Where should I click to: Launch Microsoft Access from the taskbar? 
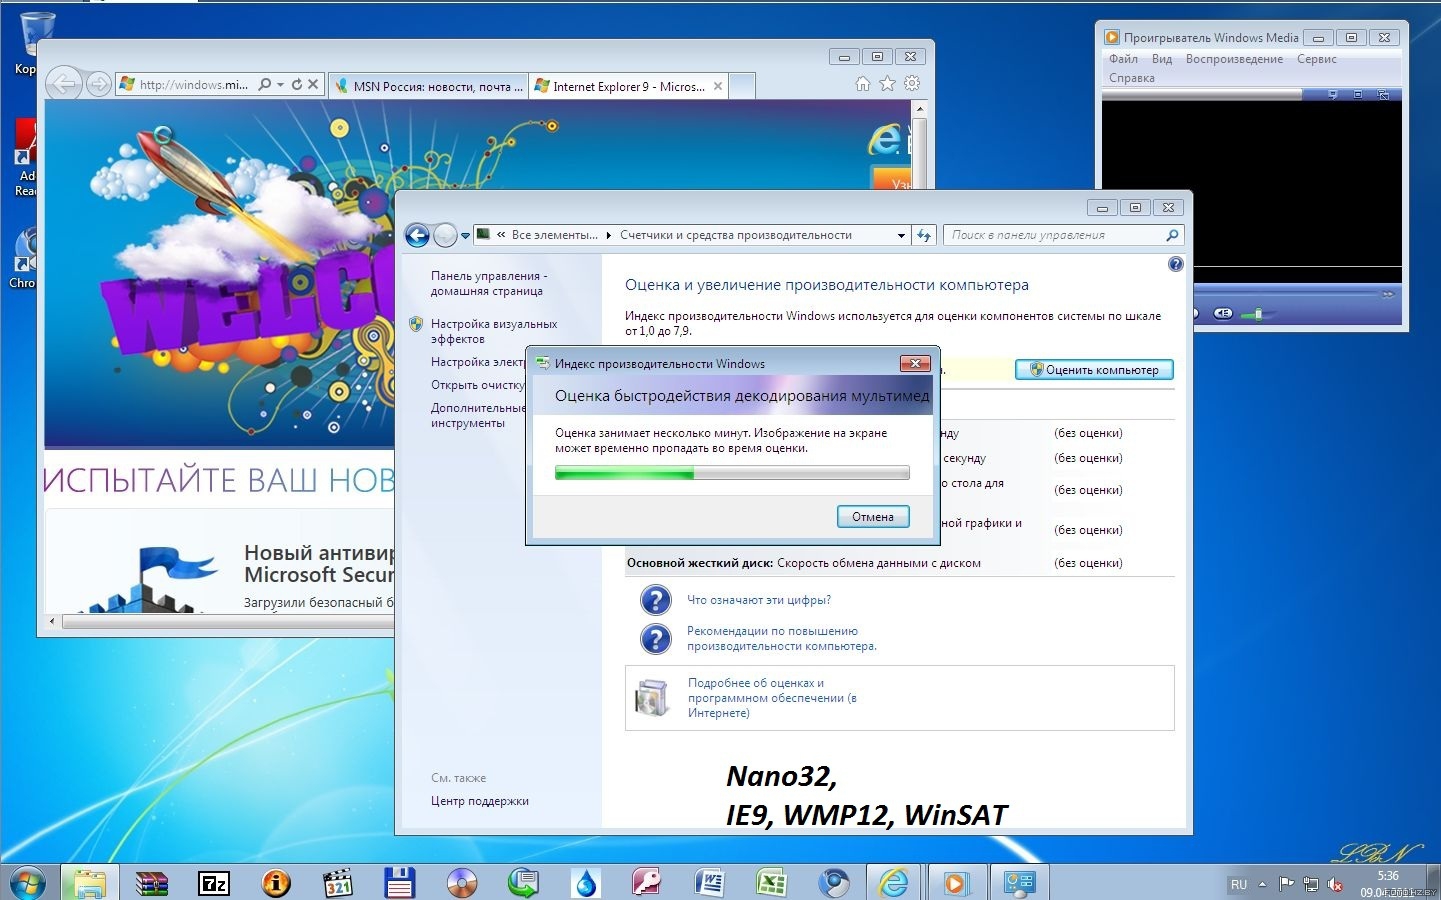click(647, 883)
